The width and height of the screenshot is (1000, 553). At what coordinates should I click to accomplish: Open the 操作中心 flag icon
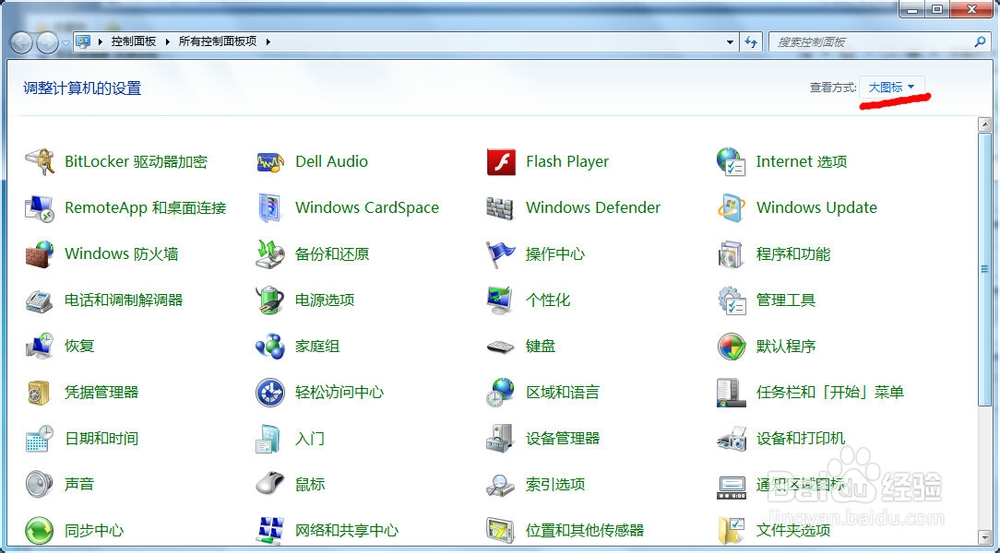[501, 254]
